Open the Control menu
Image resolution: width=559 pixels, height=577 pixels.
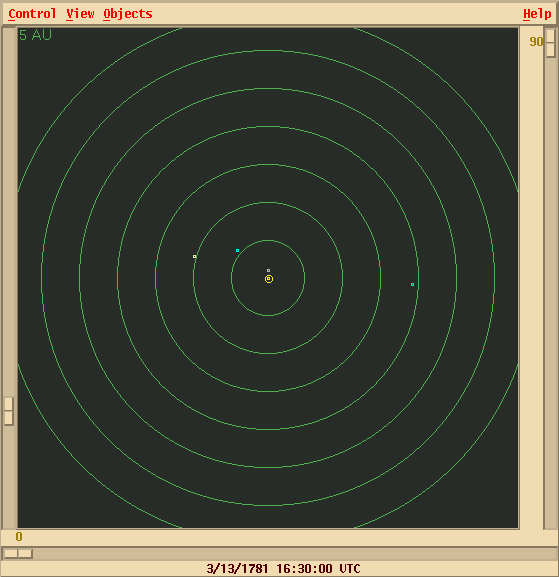click(32, 14)
